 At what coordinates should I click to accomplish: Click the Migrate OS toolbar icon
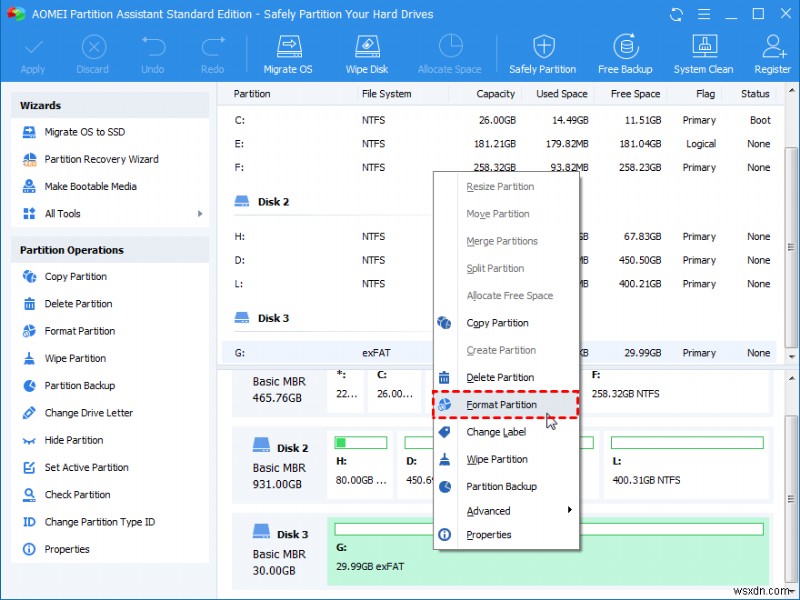[288, 52]
